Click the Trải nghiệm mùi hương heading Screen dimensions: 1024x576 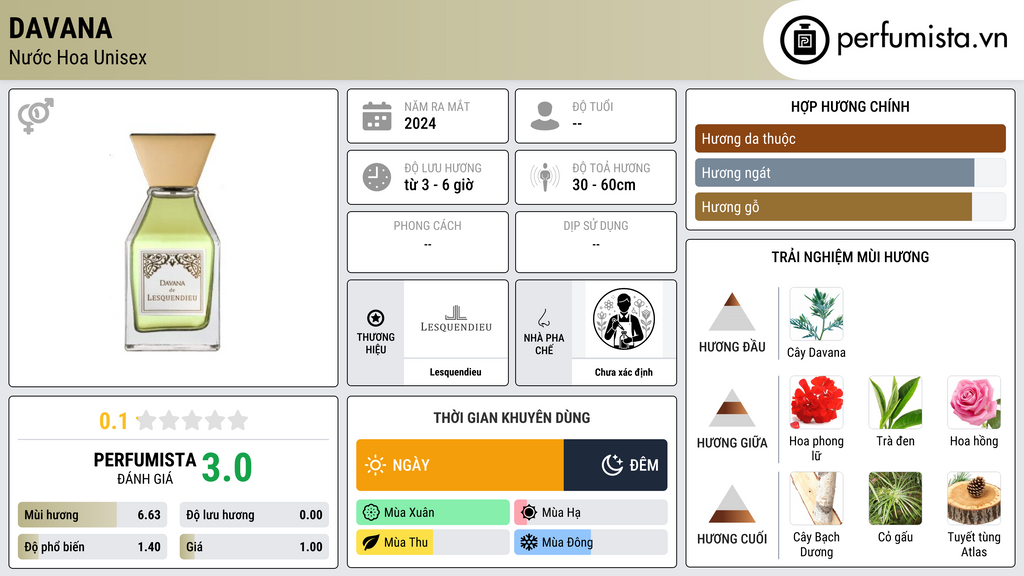(x=850, y=257)
